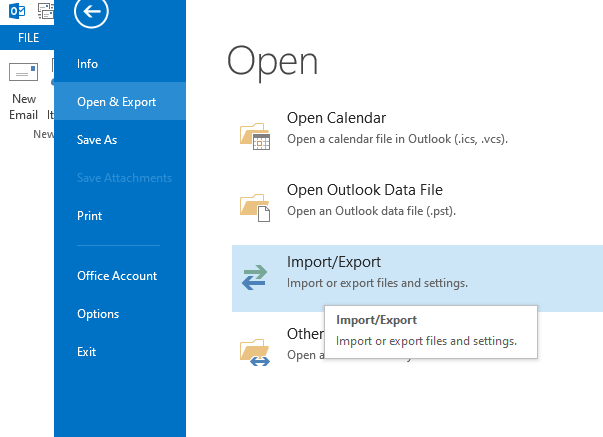Click the Other User's Folder heading text
Image resolution: width=603 pixels, height=437 pixels.
[x=305, y=334]
